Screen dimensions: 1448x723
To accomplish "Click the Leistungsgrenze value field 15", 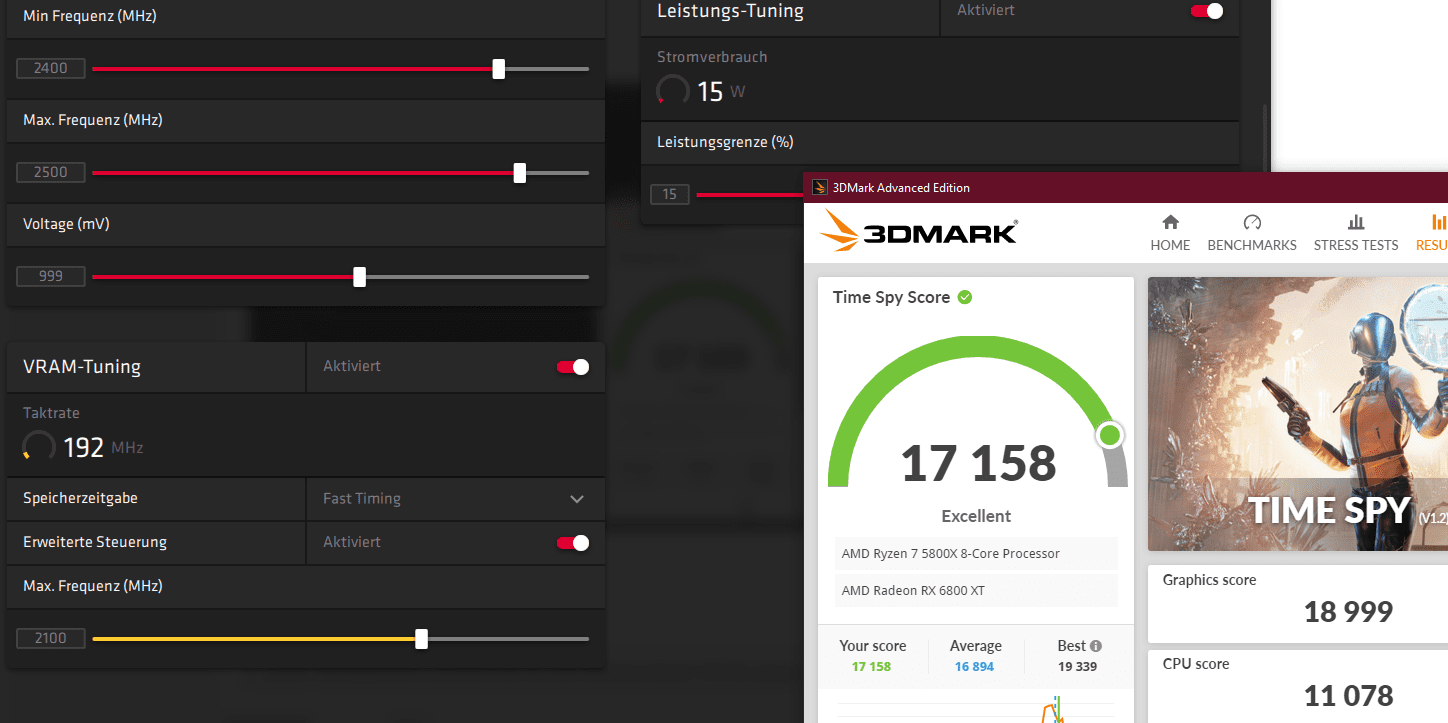I will (x=670, y=194).
